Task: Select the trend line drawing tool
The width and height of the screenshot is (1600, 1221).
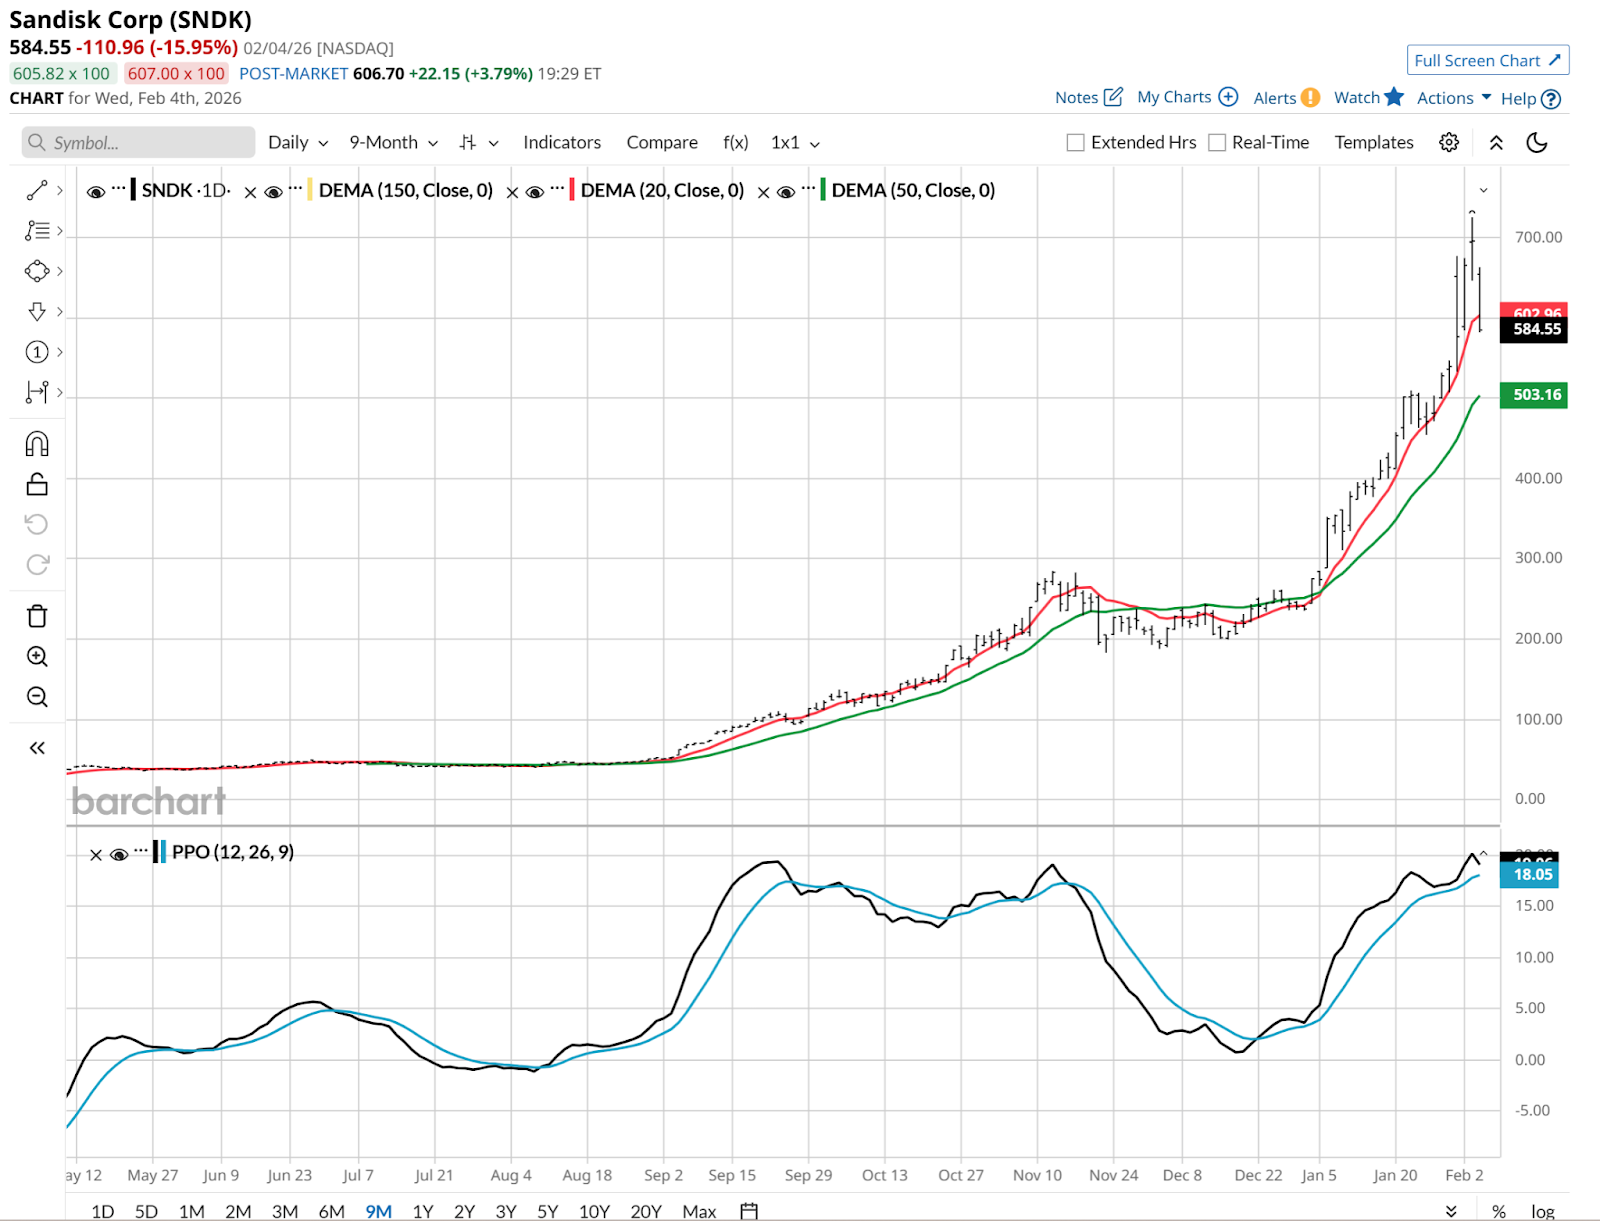Action: click(x=37, y=190)
